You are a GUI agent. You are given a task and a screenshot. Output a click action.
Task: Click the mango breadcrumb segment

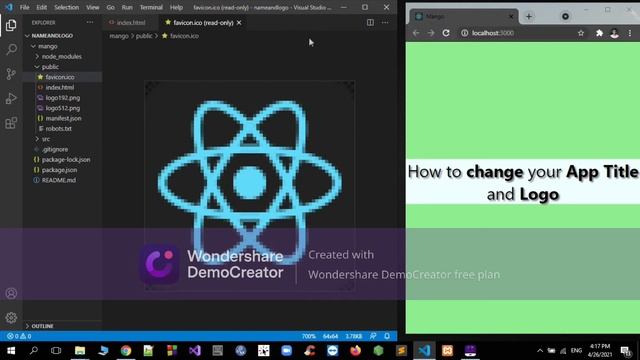[119, 36]
